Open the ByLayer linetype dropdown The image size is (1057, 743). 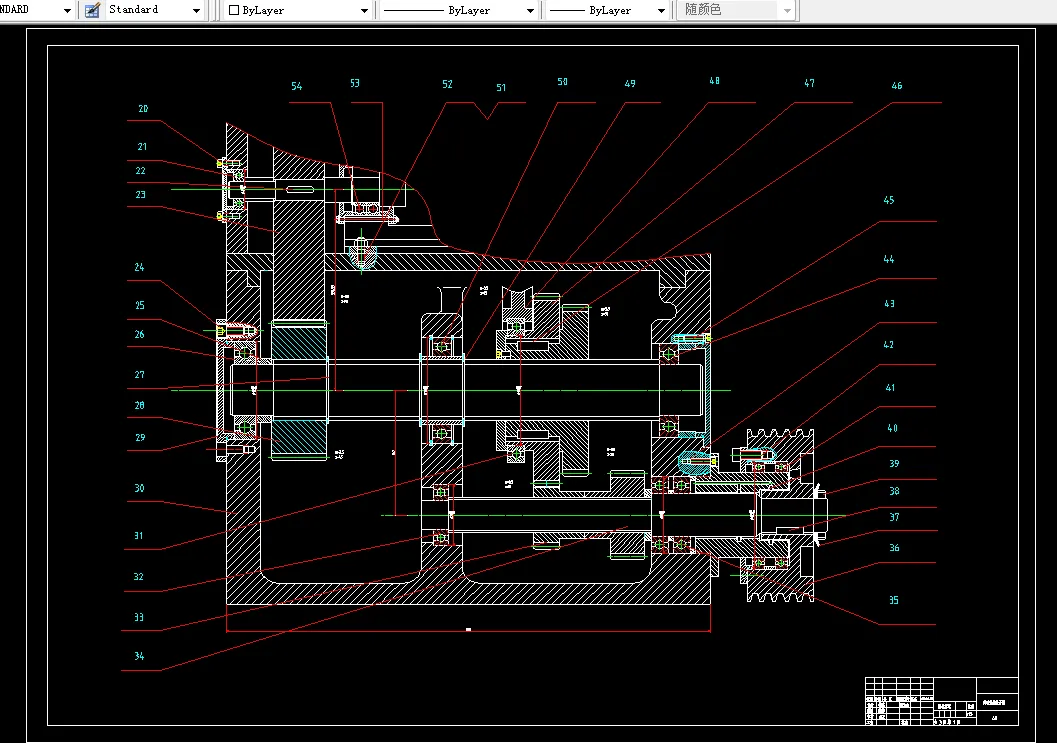[x=458, y=10]
